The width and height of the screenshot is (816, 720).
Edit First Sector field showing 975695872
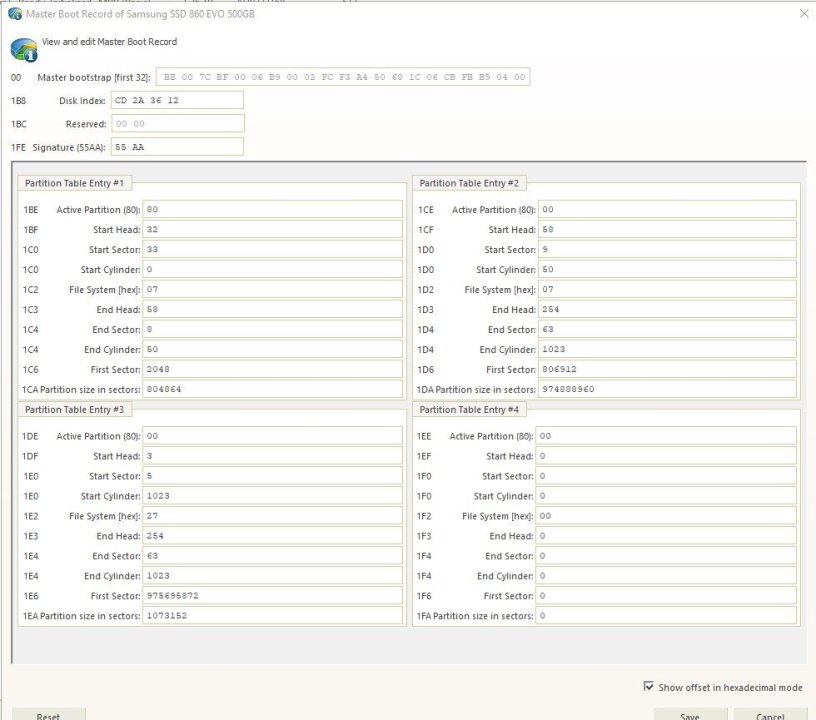[272, 596]
